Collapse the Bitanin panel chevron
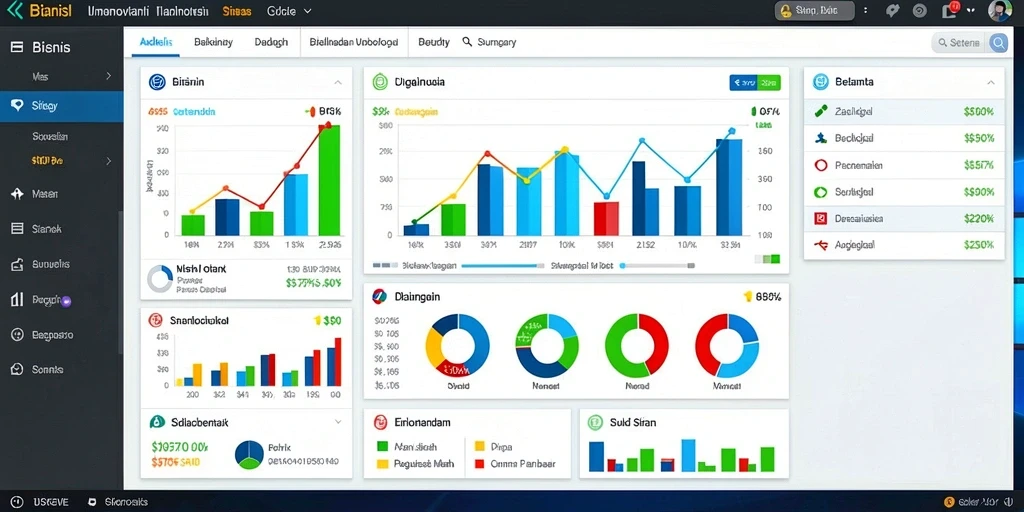Viewport: 1024px width, 512px height. coord(338,83)
